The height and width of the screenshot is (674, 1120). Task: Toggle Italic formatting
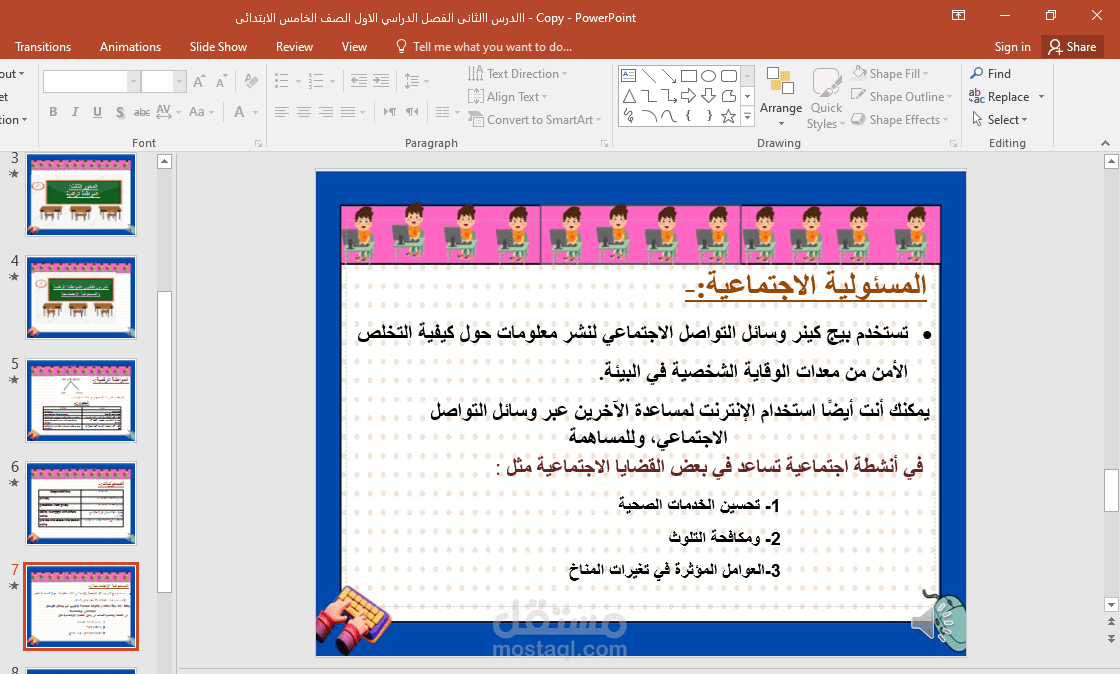click(75, 112)
